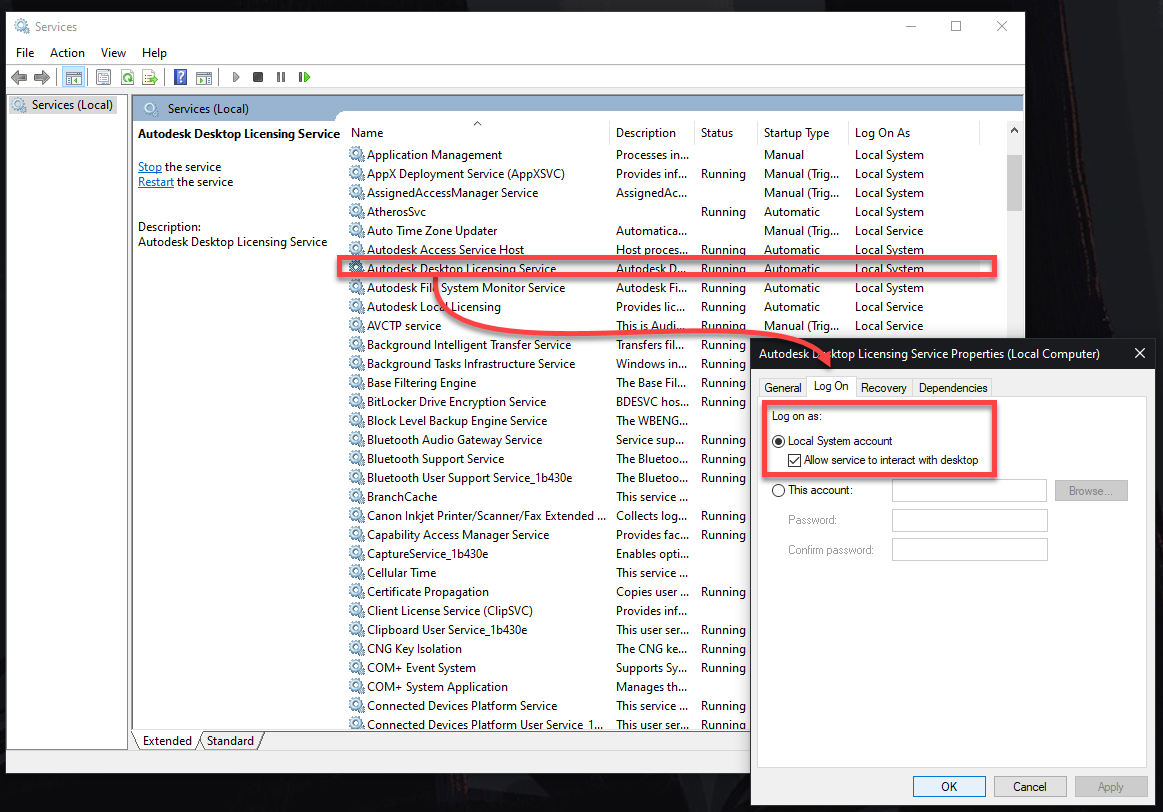
Task: Toggle Show/Hide Console Tree icon
Action: click(x=73, y=77)
